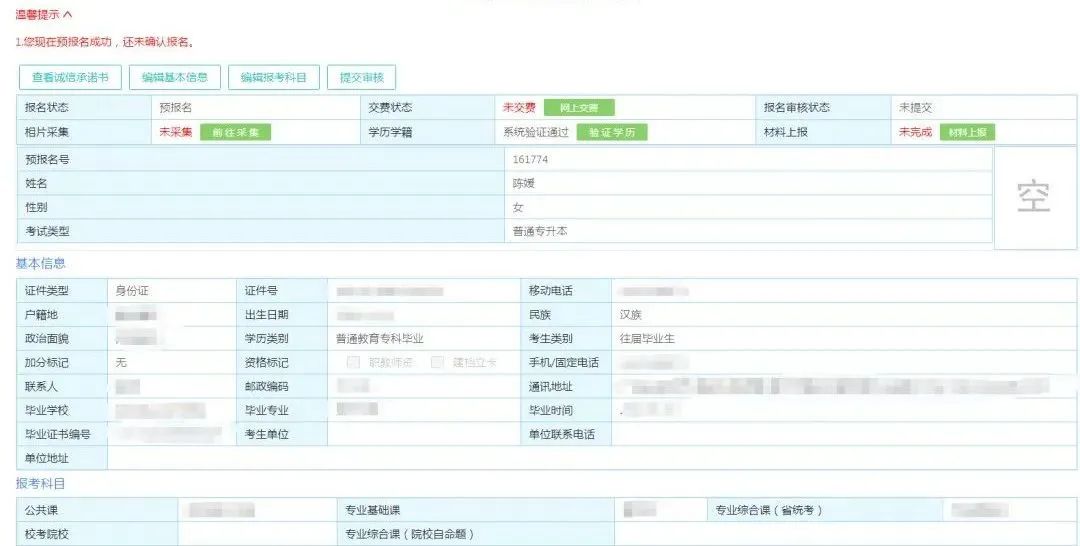This screenshot has width=1080, height=546.
Task: Click the 编辑基本信息 button
Action: tap(175, 77)
